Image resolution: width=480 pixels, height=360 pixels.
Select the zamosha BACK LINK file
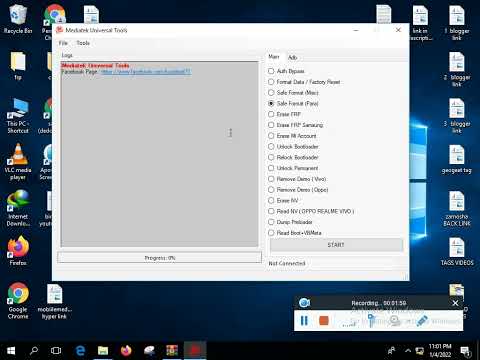pyautogui.click(x=457, y=209)
